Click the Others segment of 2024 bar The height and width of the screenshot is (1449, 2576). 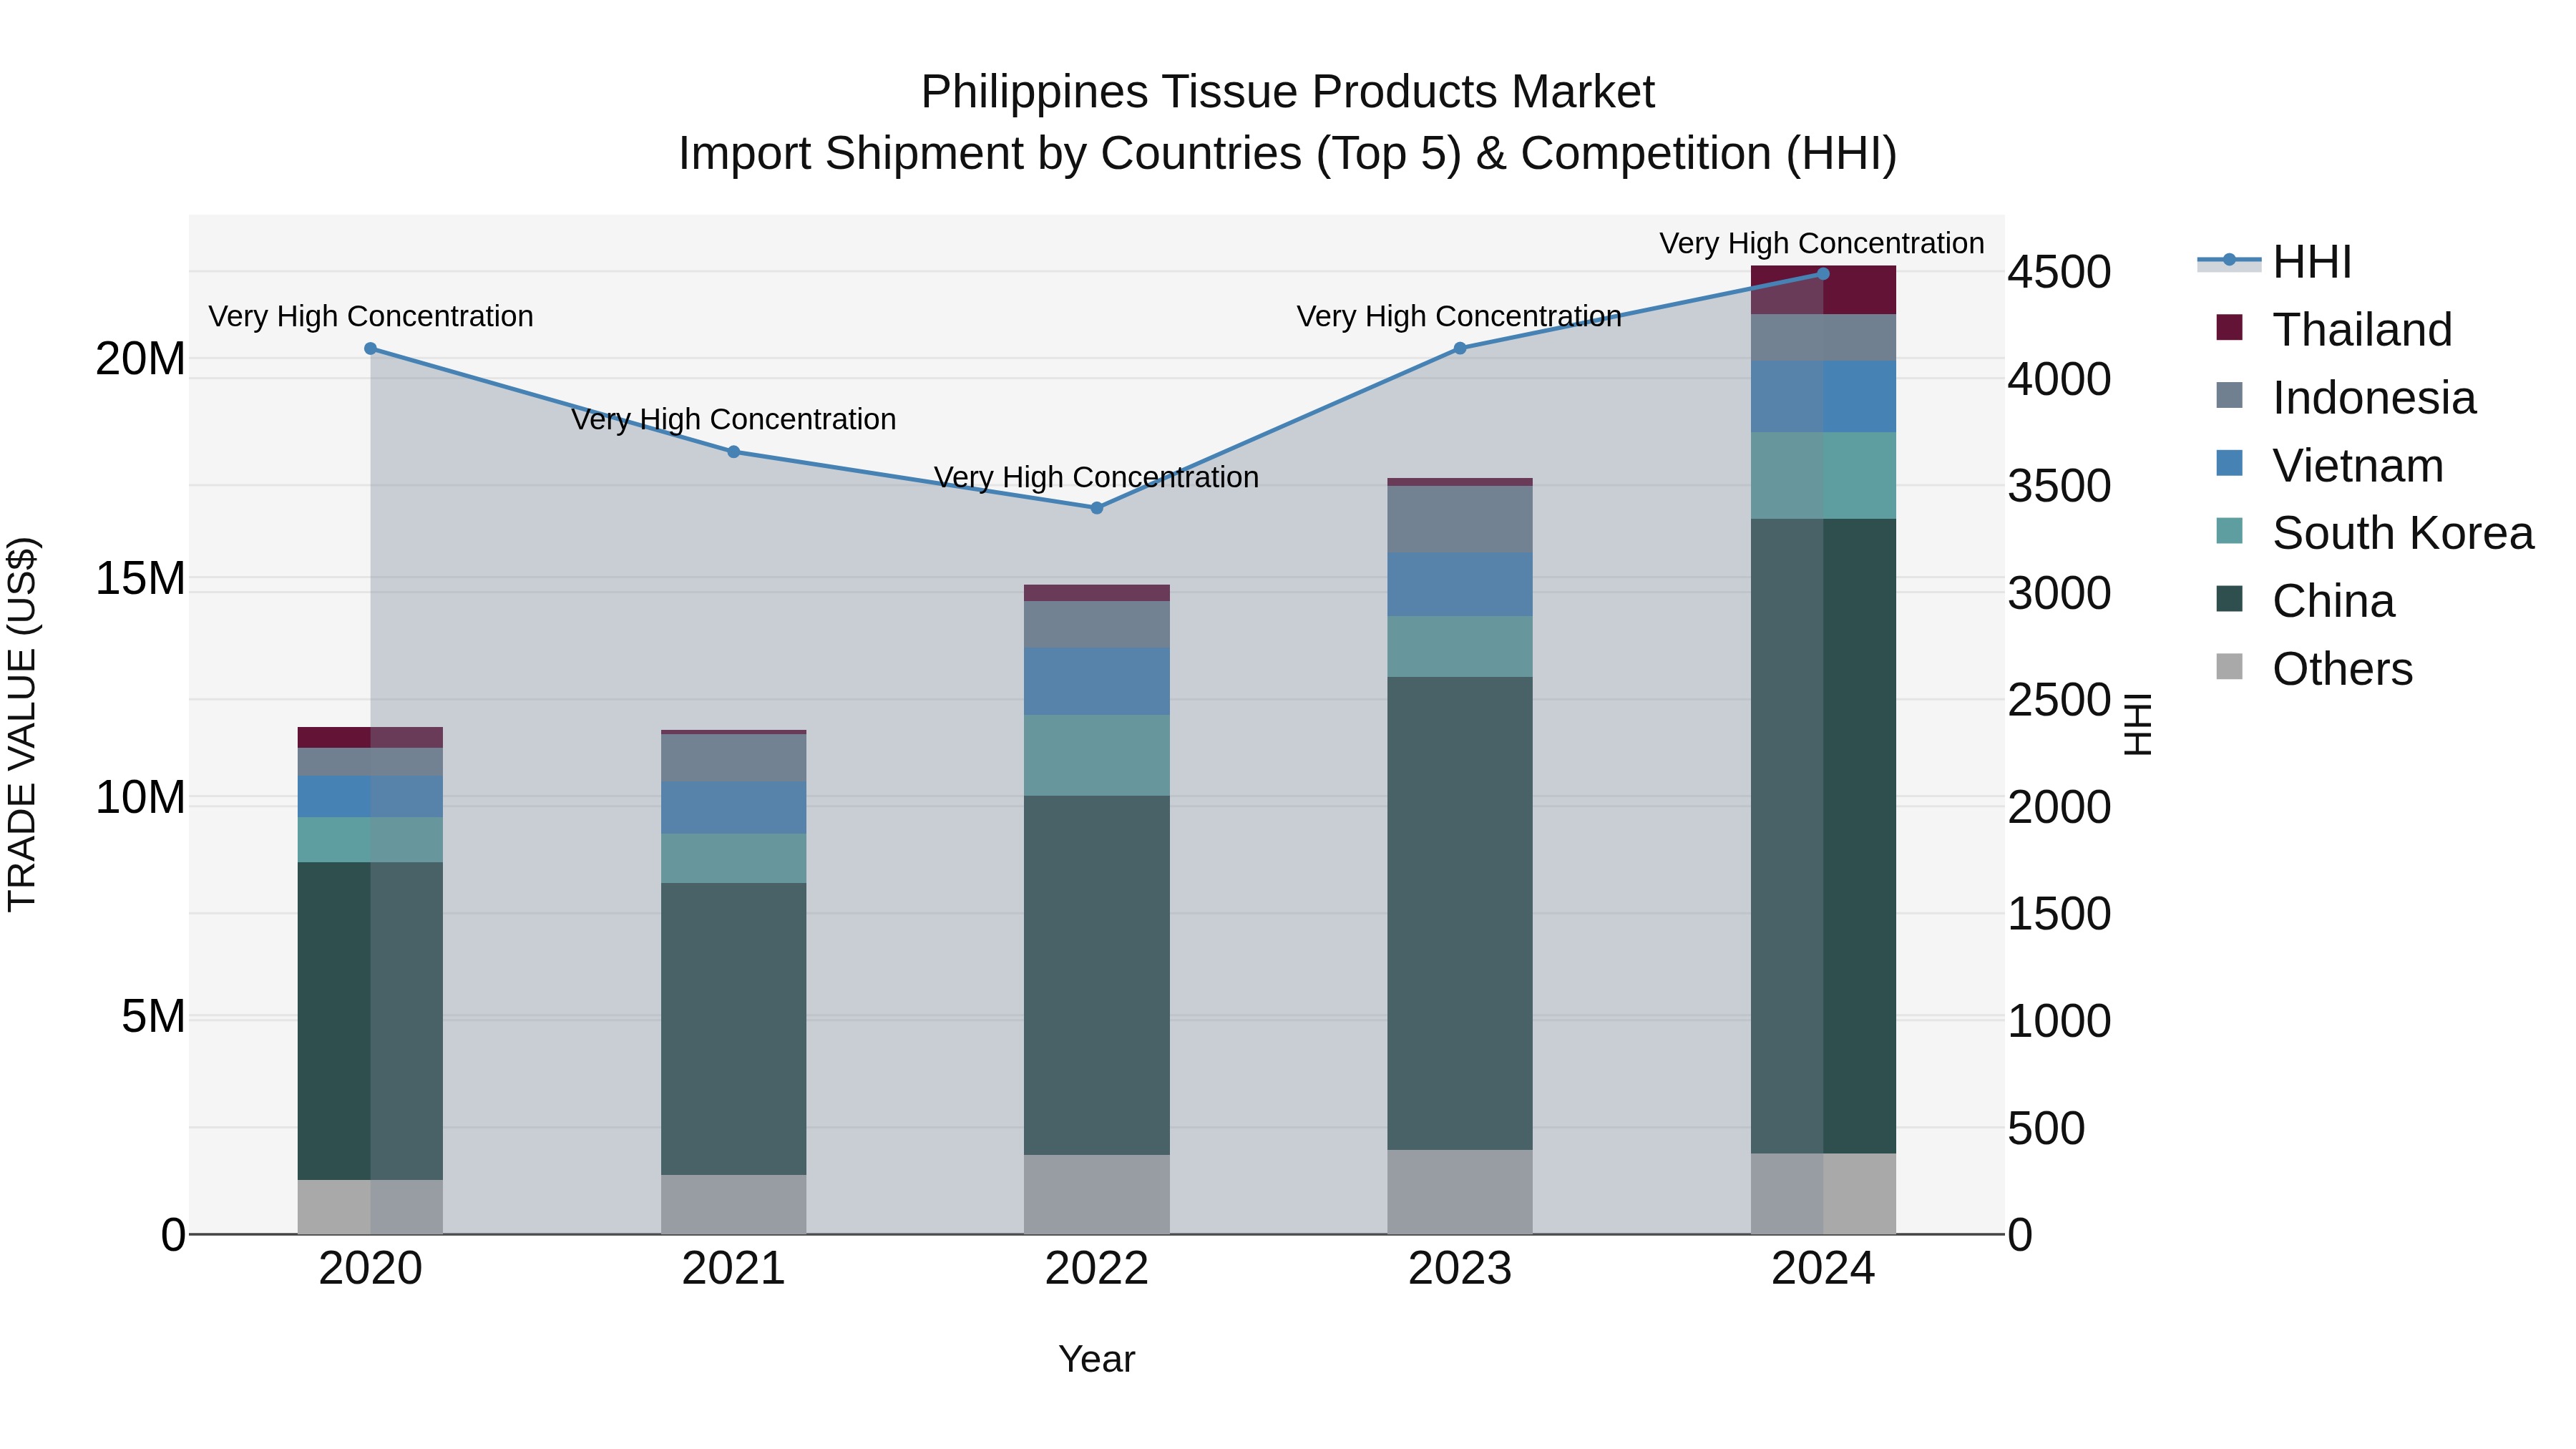(1823, 1194)
